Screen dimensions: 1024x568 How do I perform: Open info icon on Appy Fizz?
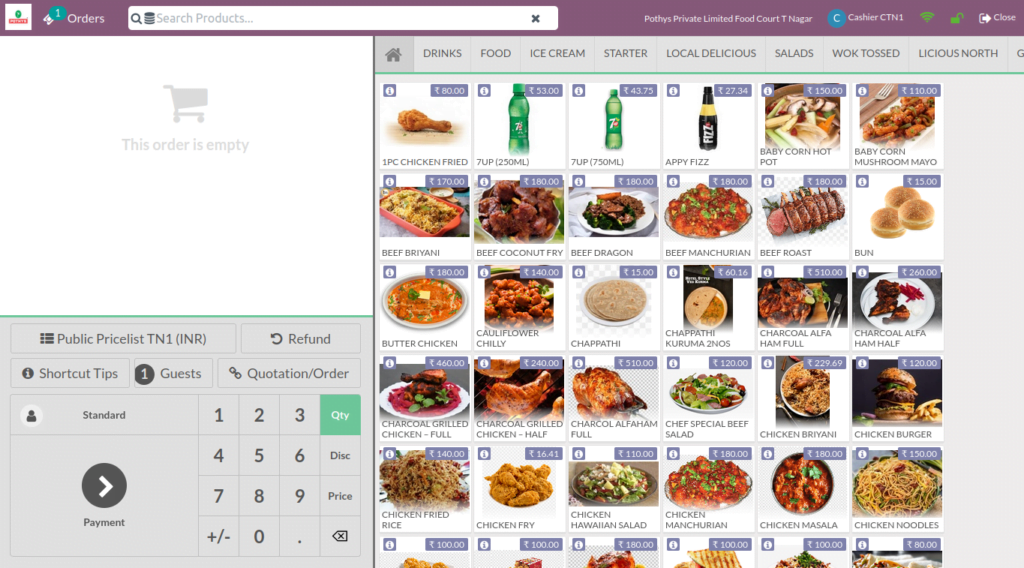pyautogui.click(x=673, y=91)
